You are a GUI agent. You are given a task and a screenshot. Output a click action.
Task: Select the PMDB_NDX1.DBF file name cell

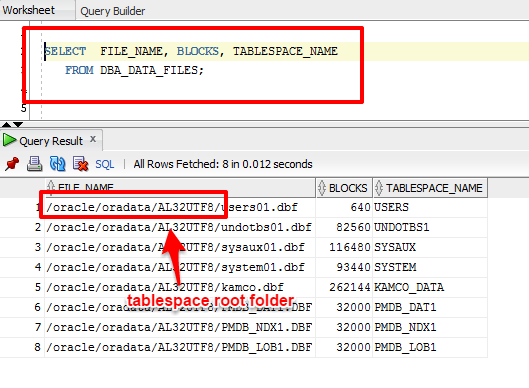coord(180,327)
